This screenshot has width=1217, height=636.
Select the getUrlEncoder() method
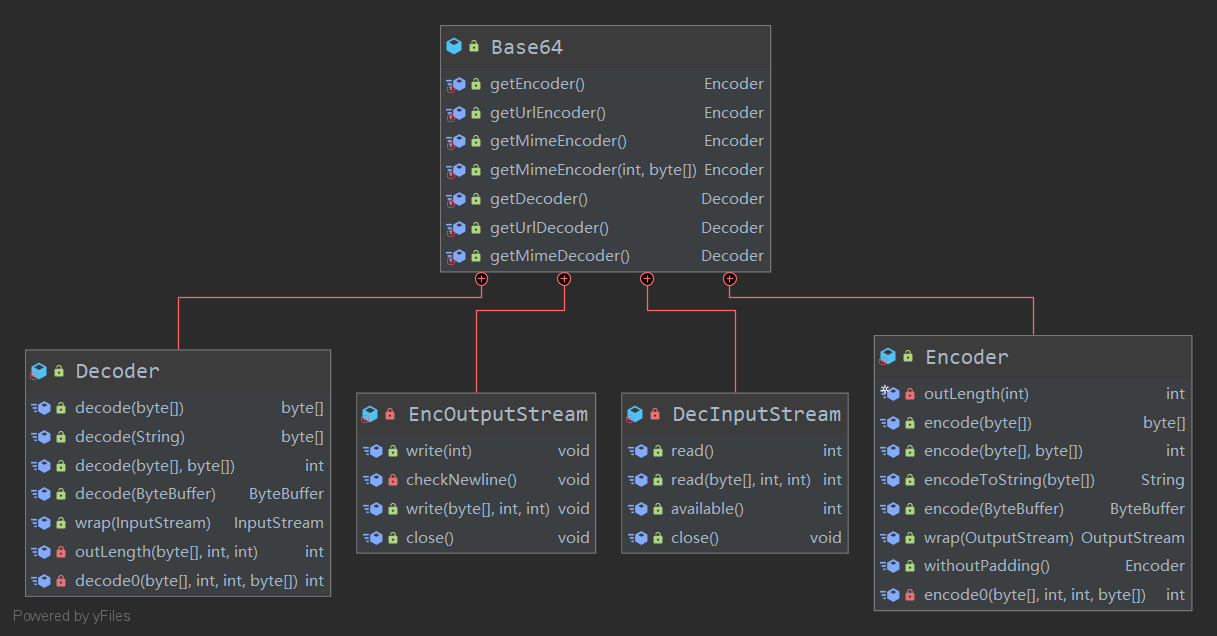[548, 113]
